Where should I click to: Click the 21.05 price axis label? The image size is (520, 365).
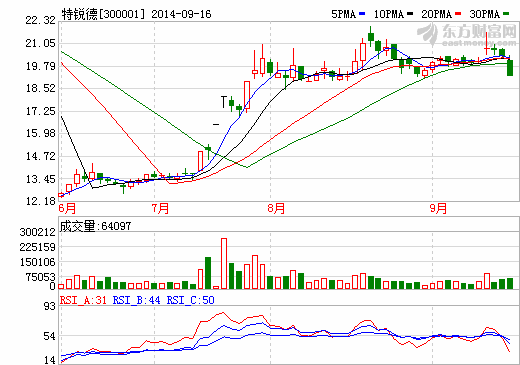[41, 43]
